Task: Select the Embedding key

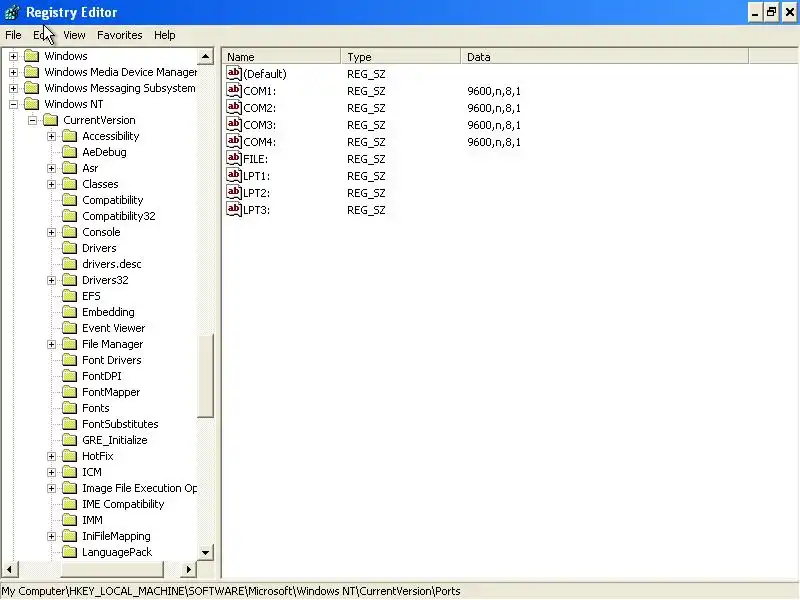Action: pyautogui.click(x=108, y=312)
